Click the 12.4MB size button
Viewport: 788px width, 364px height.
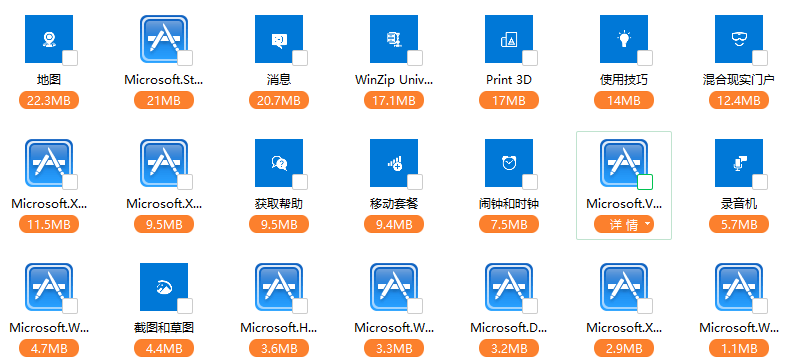(739, 100)
